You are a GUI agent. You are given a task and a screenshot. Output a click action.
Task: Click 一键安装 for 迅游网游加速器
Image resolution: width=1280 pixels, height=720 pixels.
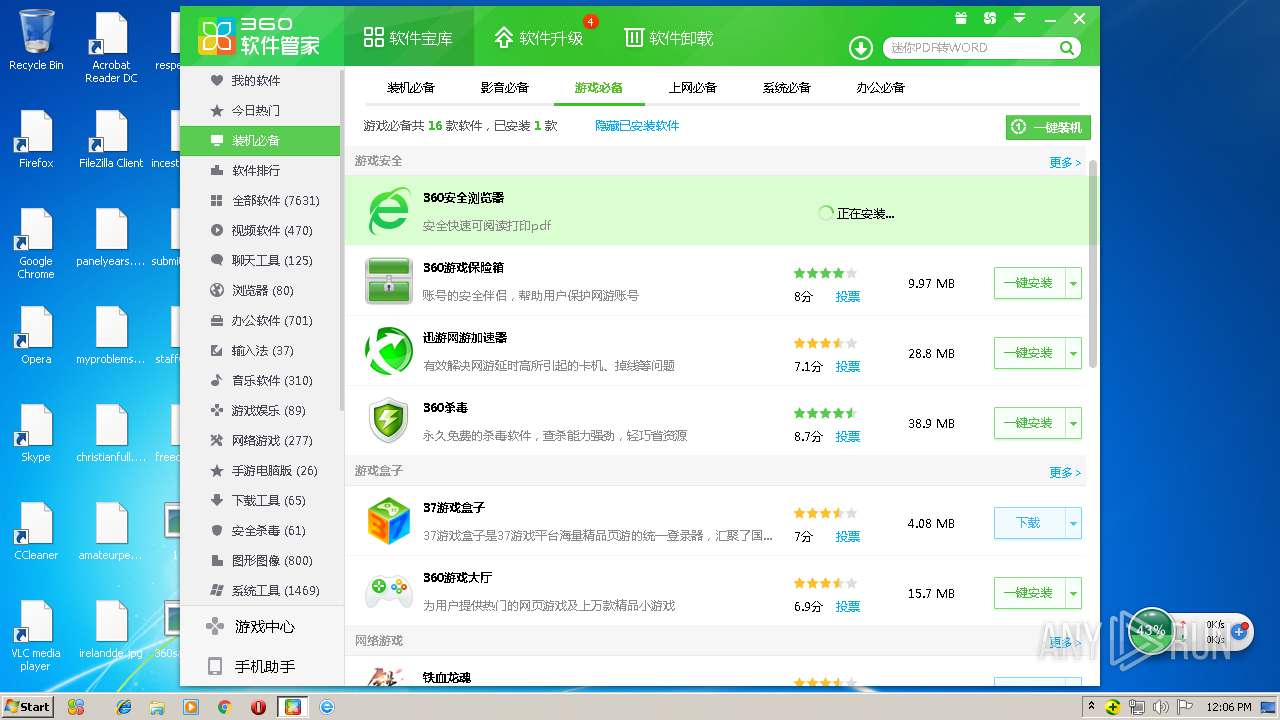1029,353
